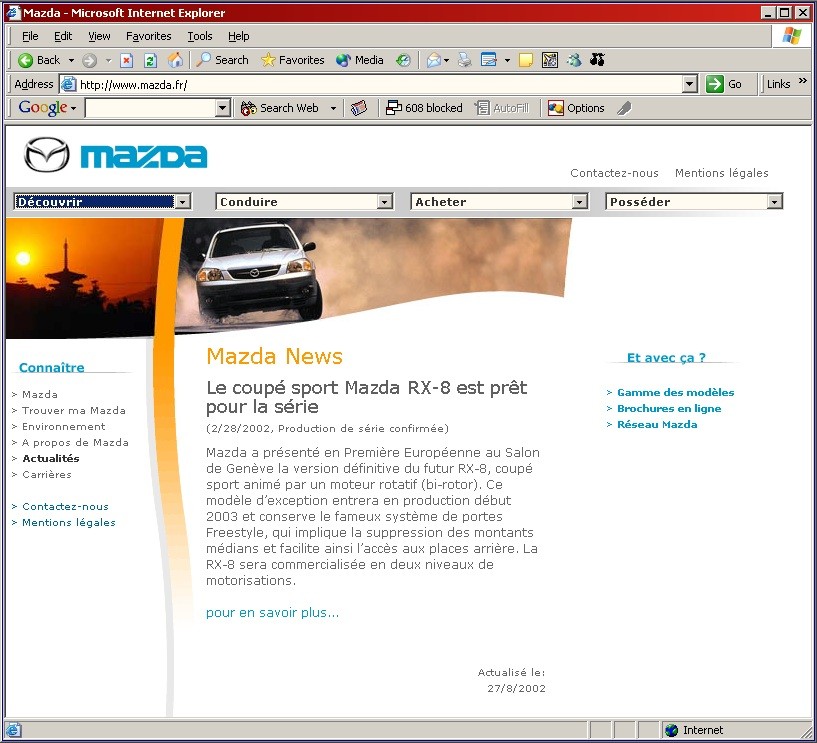This screenshot has height=743, width=817.
Task: Click sidebar Mentions légales link
Action: pos(69,523)
